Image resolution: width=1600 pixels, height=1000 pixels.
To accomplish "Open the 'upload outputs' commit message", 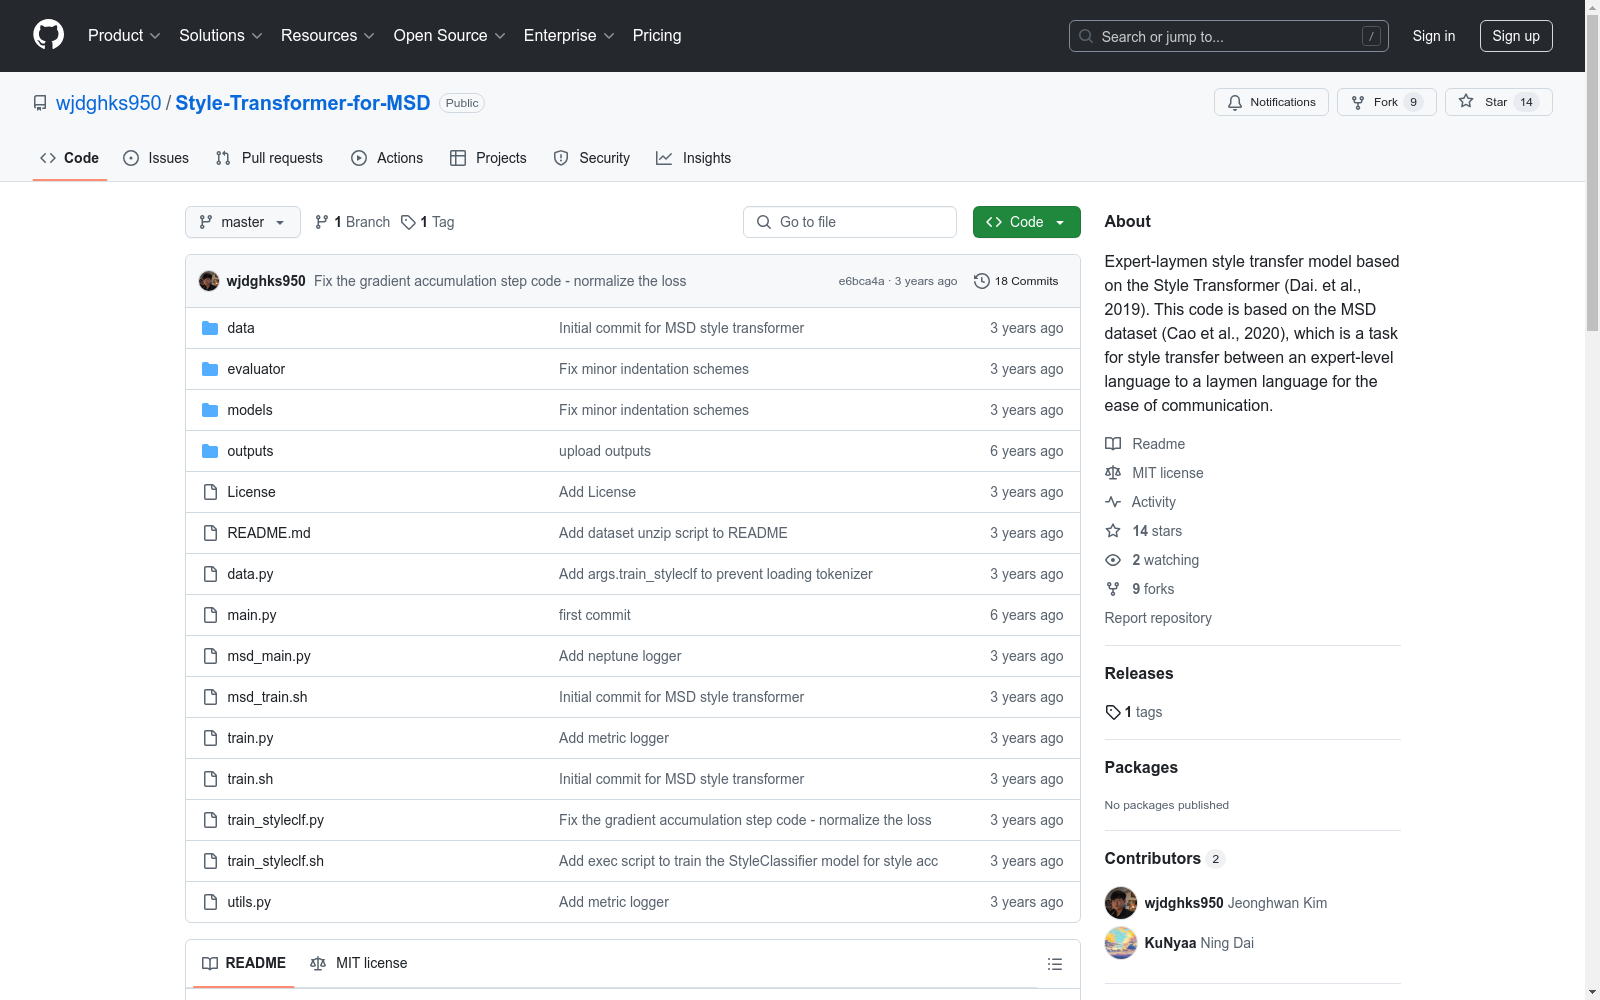I will click(x=605, y=451).
